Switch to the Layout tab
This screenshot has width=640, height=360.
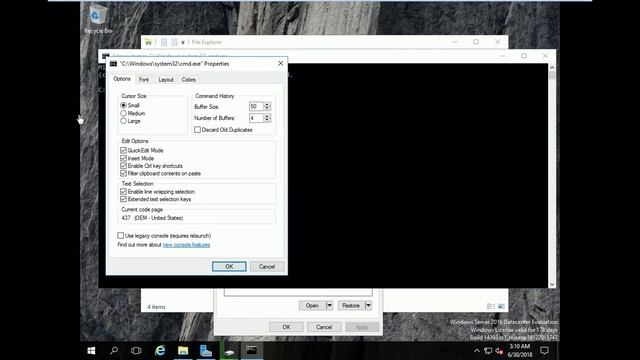click(166, 80)
